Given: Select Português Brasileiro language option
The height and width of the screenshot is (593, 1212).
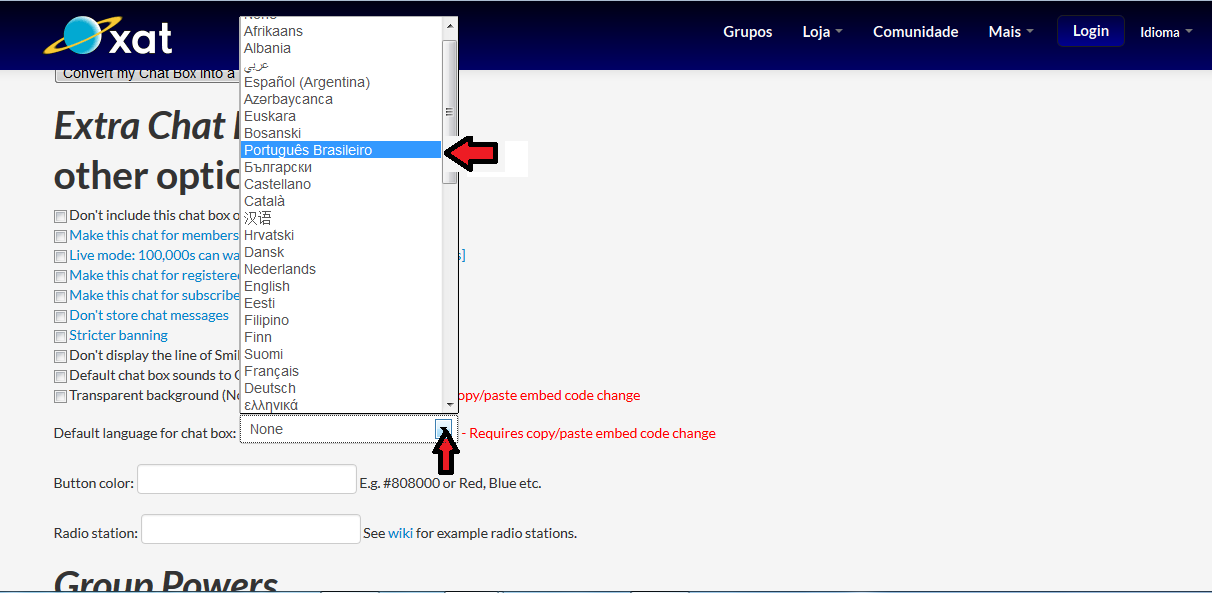Looking at the screenshot, I should pos(341,150).
